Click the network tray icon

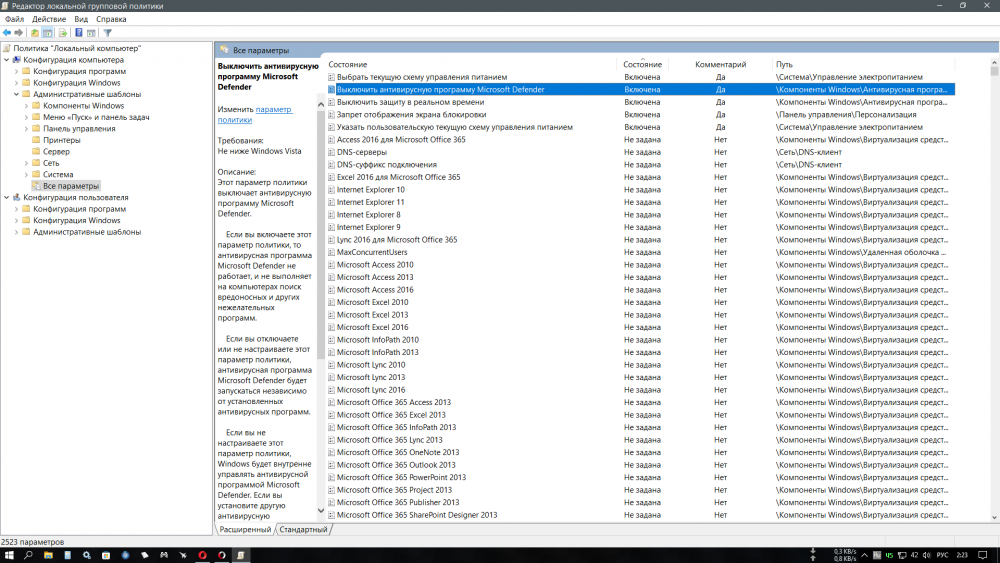(901, 555)
